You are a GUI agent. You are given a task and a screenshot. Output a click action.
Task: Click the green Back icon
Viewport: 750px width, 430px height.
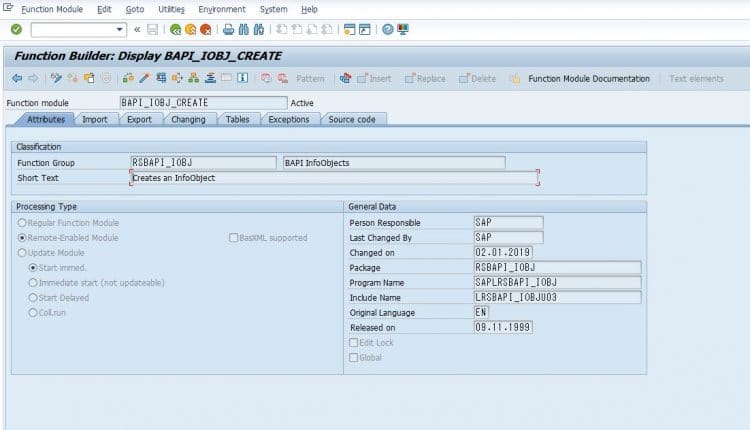point(175,30)
